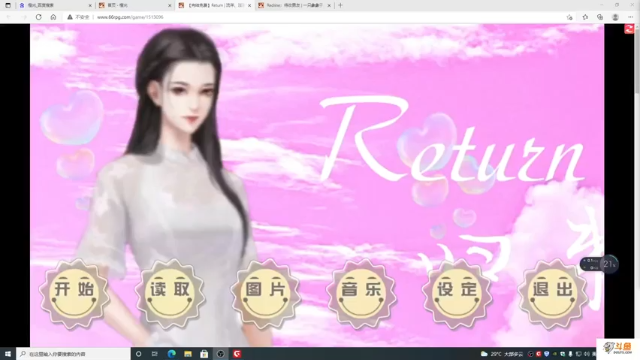Open Microsoft Edge from the taskbar
640x360 pixels.
point(171,354)
